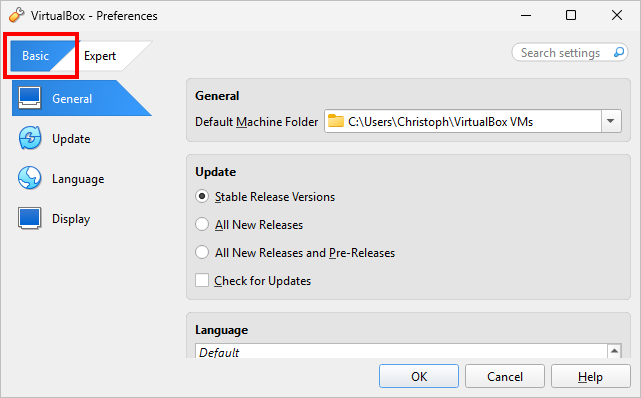Open the General settings category label
Screen dimensions: 641x398
click(72, 98)
